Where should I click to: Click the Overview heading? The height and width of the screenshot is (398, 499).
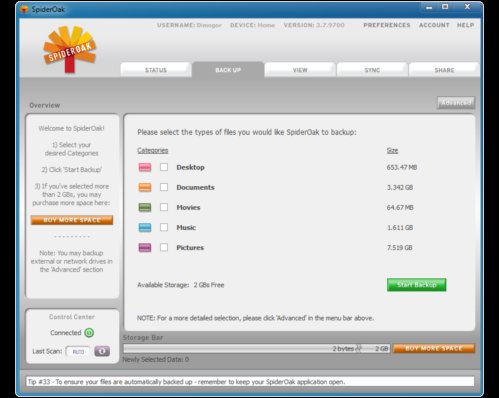[x=45, y=105]
